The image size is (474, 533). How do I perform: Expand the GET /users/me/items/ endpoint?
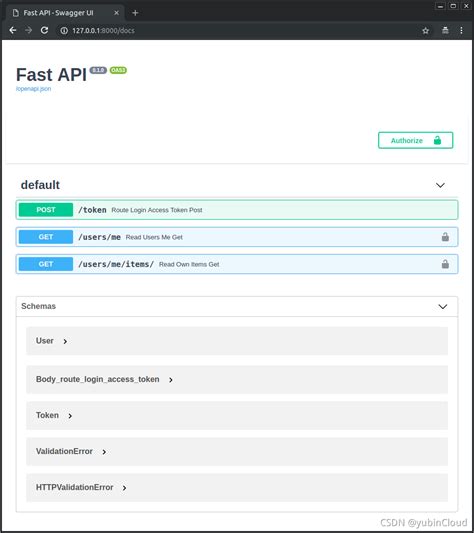237,264
